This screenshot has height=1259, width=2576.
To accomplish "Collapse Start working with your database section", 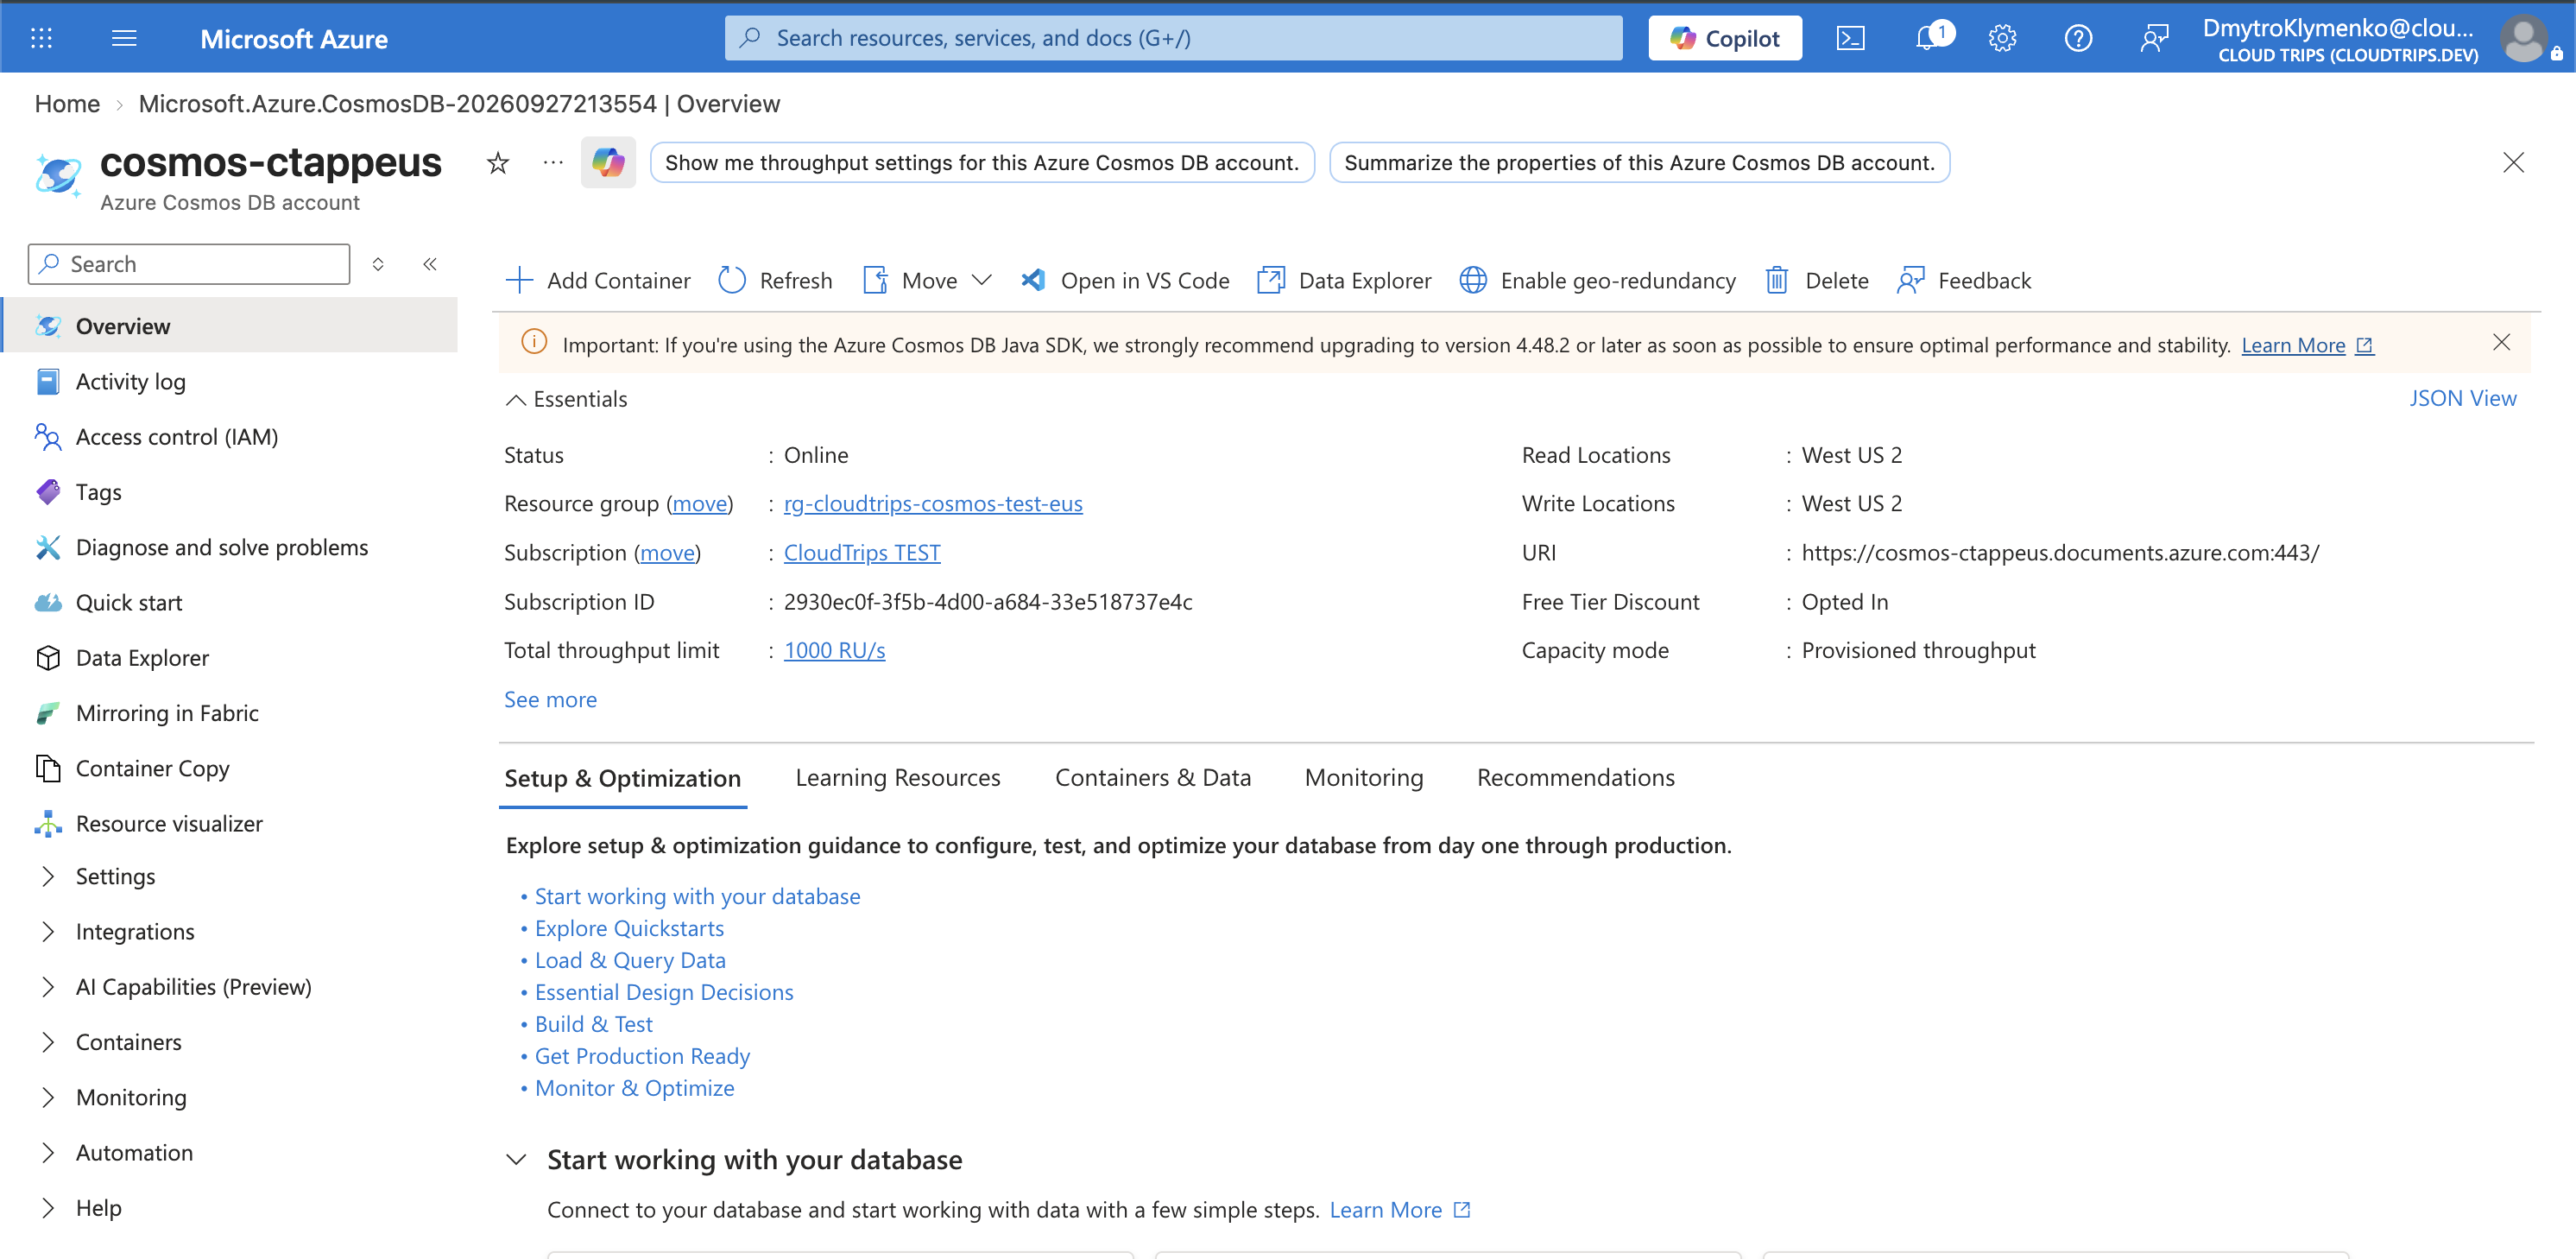I will [x=516, y=1160].
